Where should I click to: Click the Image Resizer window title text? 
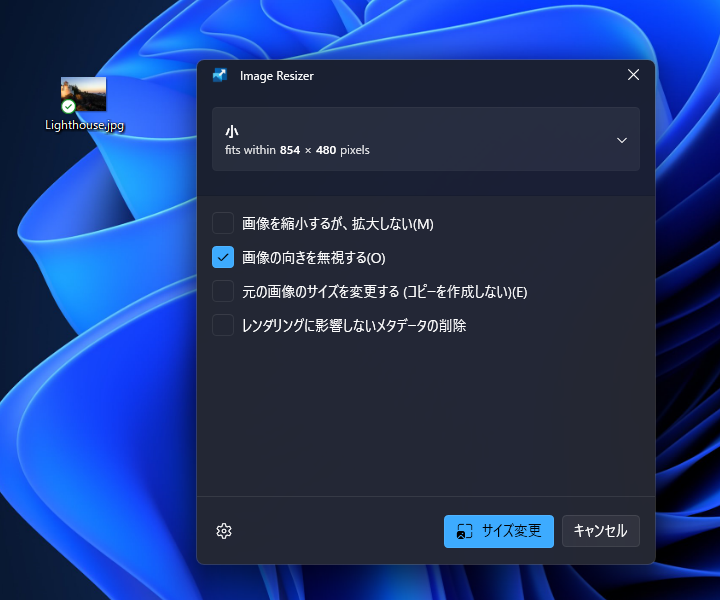277,76
